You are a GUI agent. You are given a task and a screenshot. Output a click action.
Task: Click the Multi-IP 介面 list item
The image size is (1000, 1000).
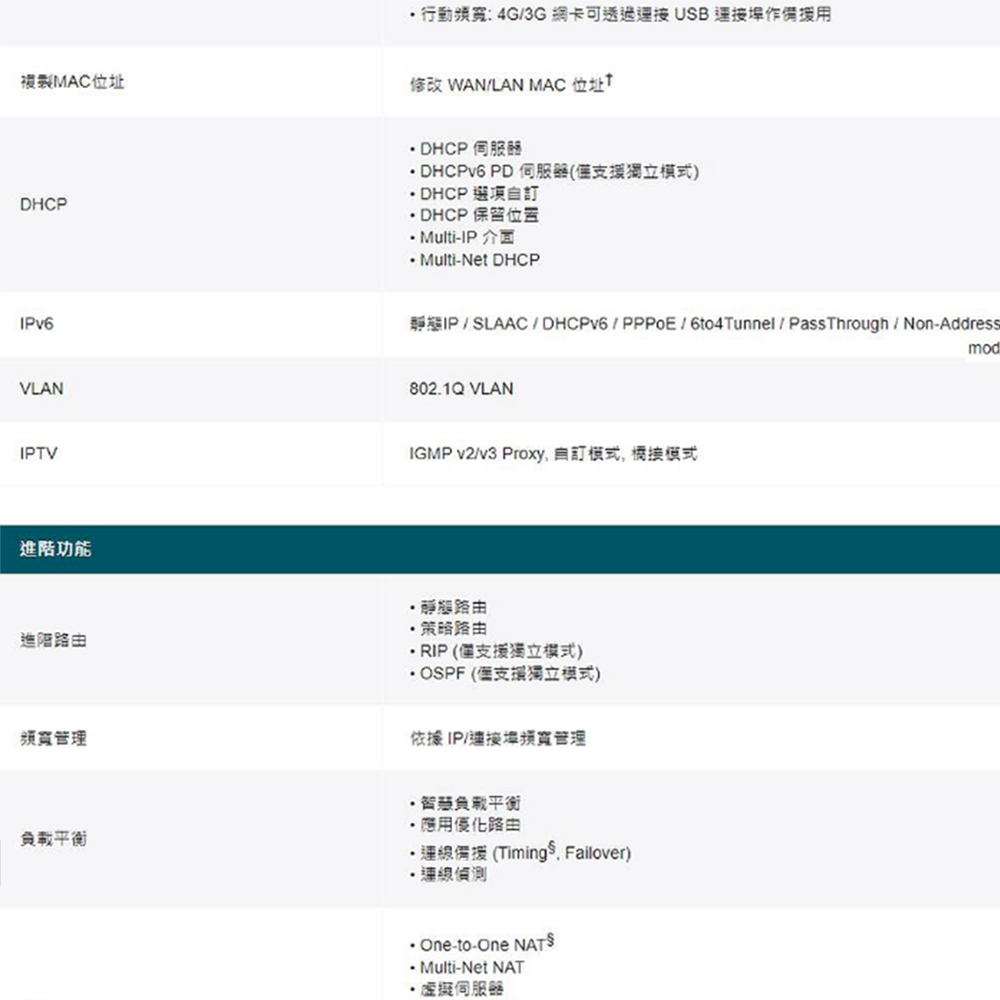(x=467, y=238)
